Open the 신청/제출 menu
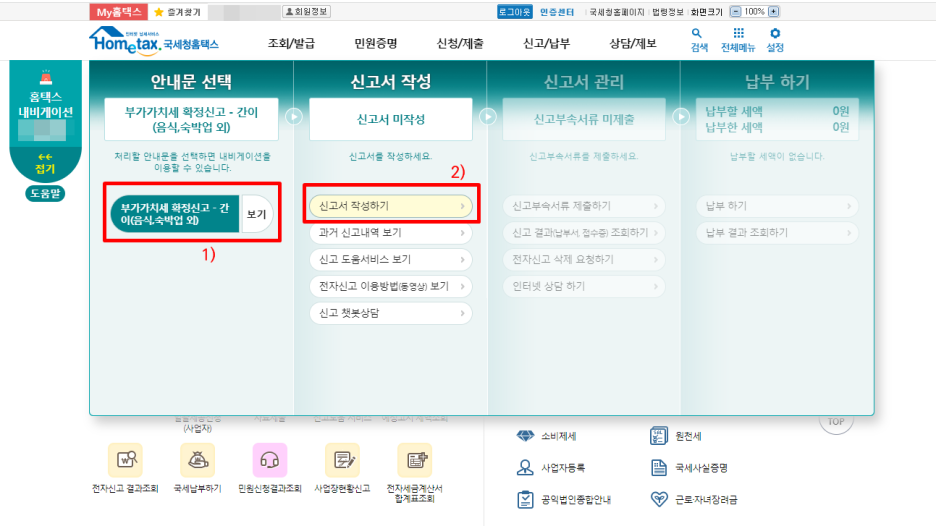The width and height of the screenshot is (936, 526). [460, 43]
